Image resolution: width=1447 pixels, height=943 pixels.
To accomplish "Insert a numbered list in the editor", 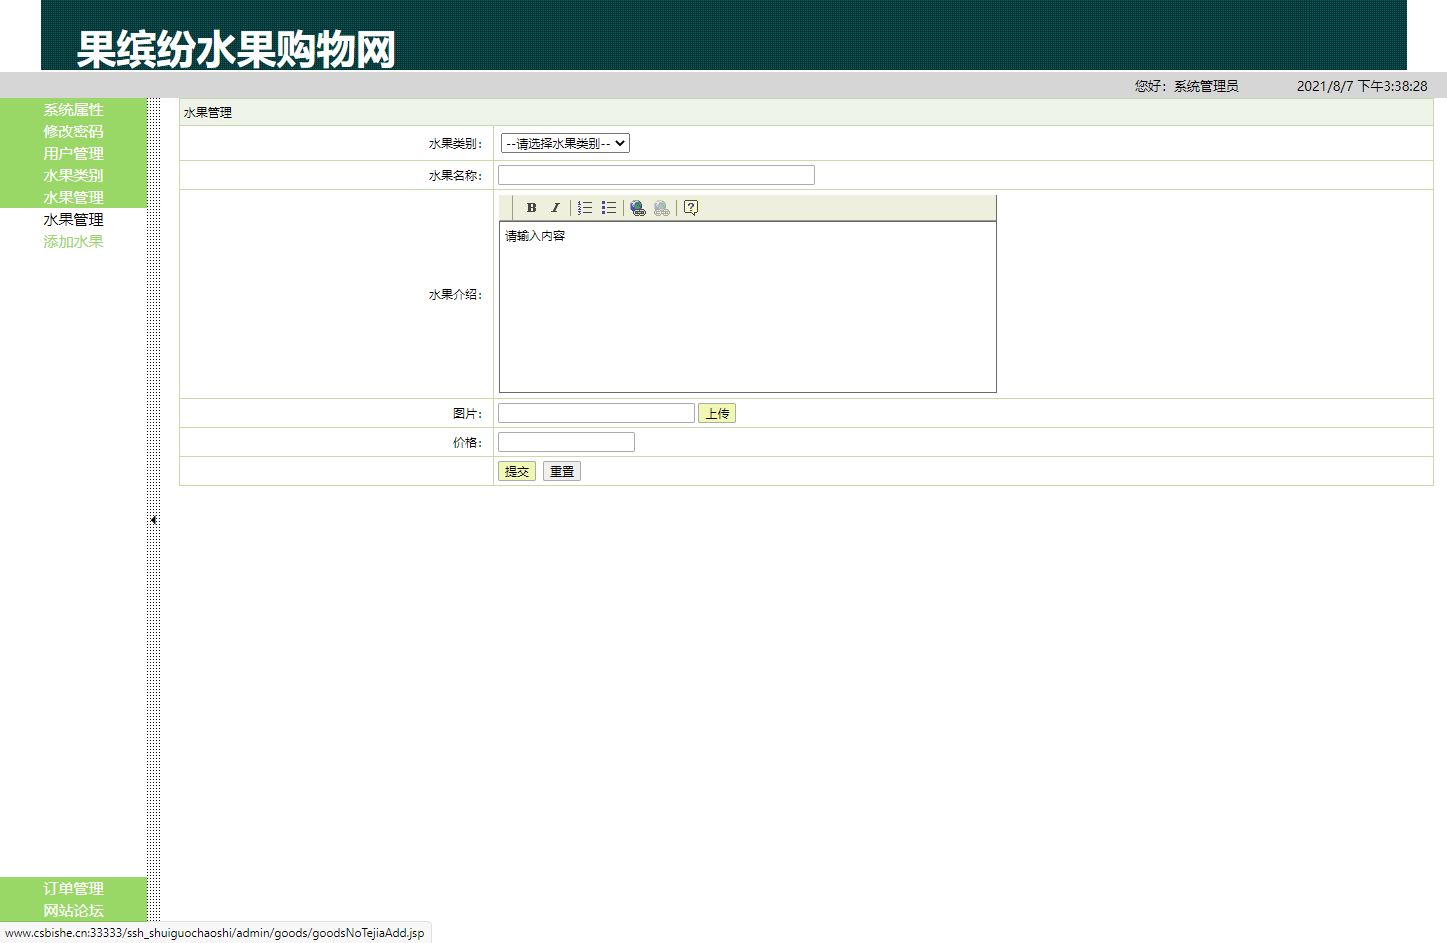I will (585, 208).
